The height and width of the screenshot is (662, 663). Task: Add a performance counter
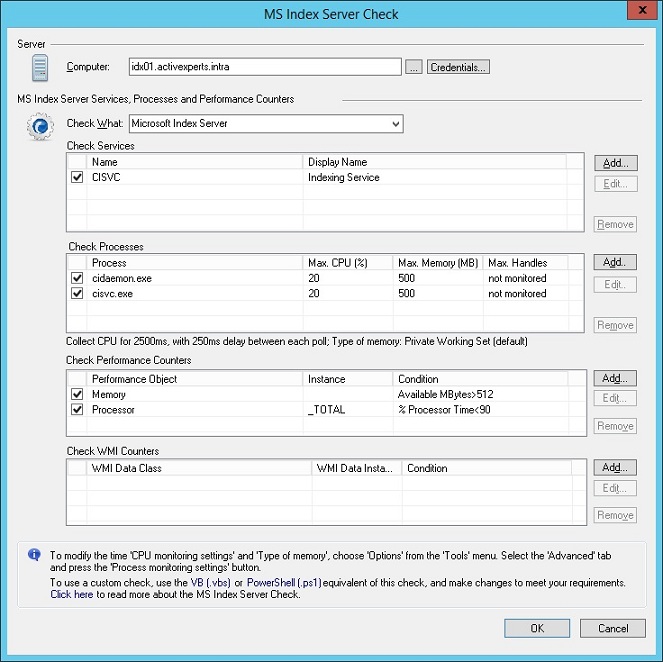(615, 378)
